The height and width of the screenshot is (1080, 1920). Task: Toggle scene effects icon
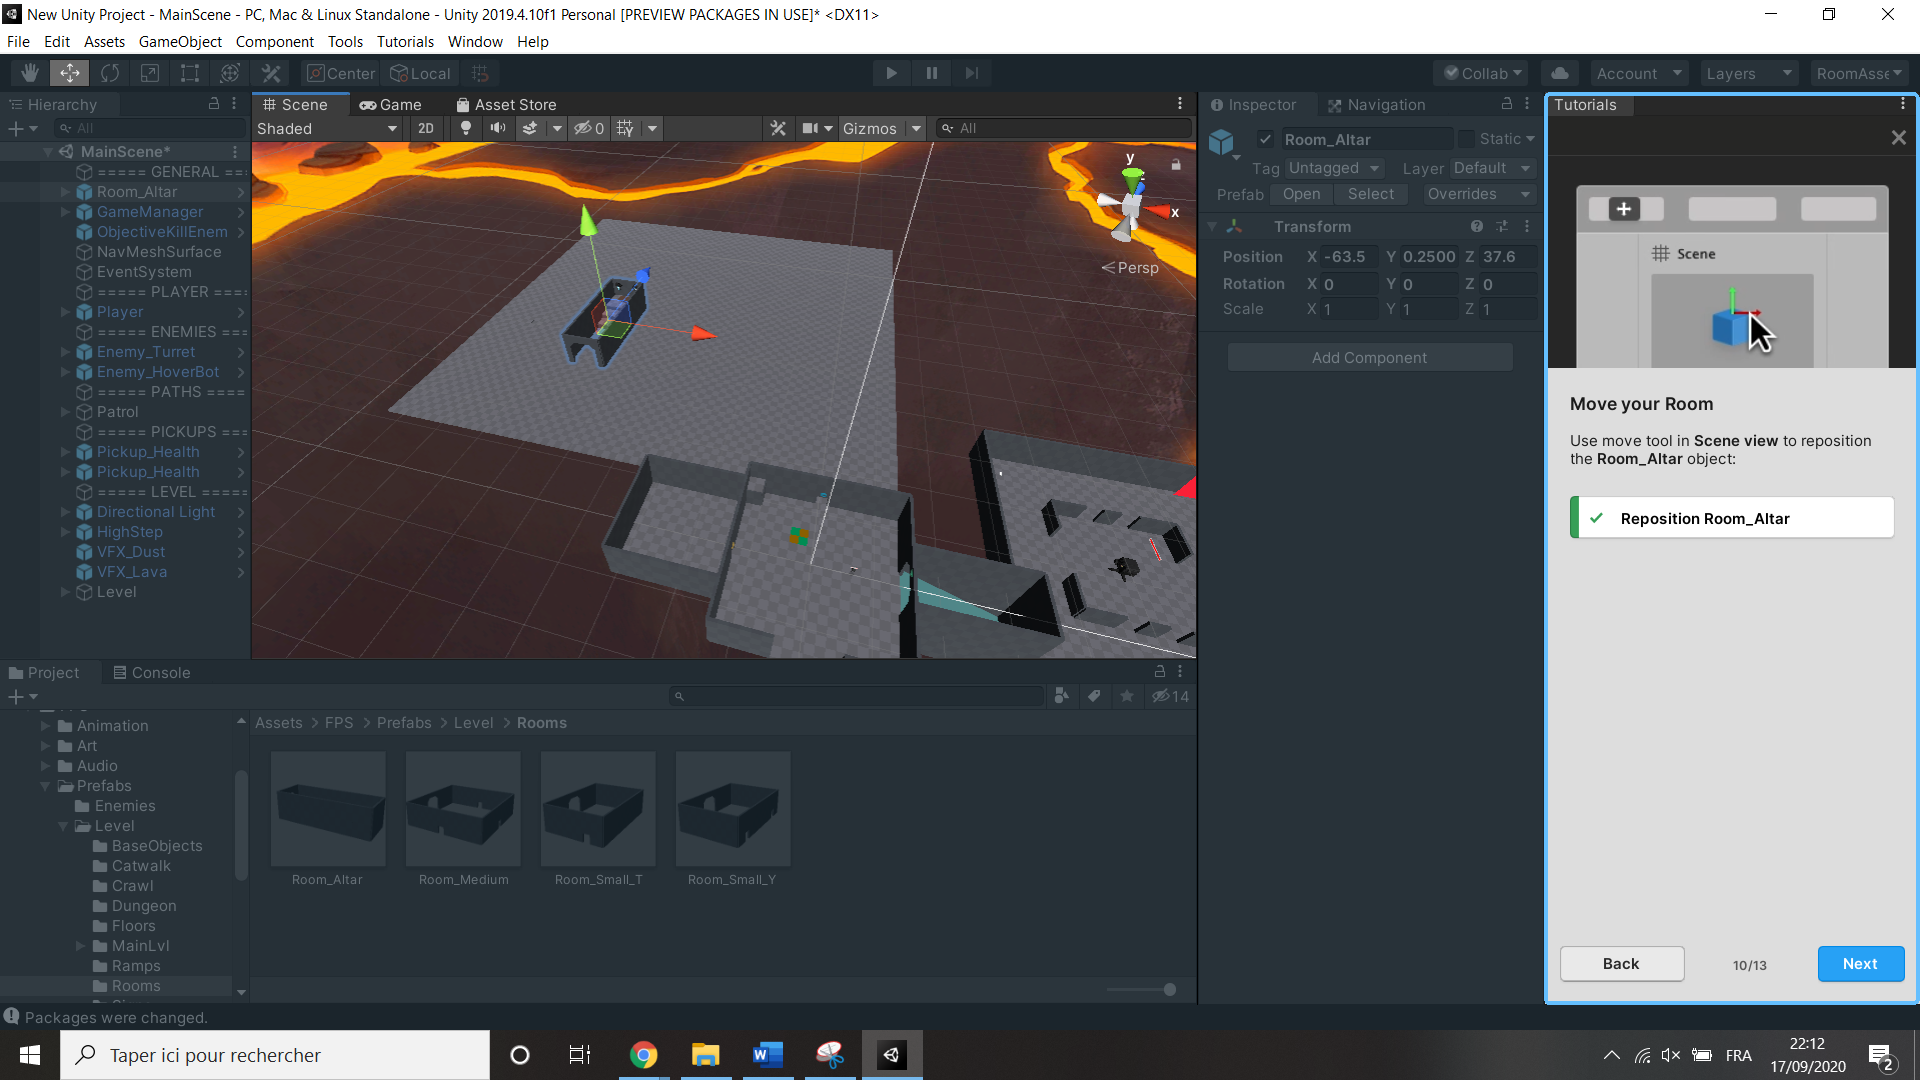(530, 128)
